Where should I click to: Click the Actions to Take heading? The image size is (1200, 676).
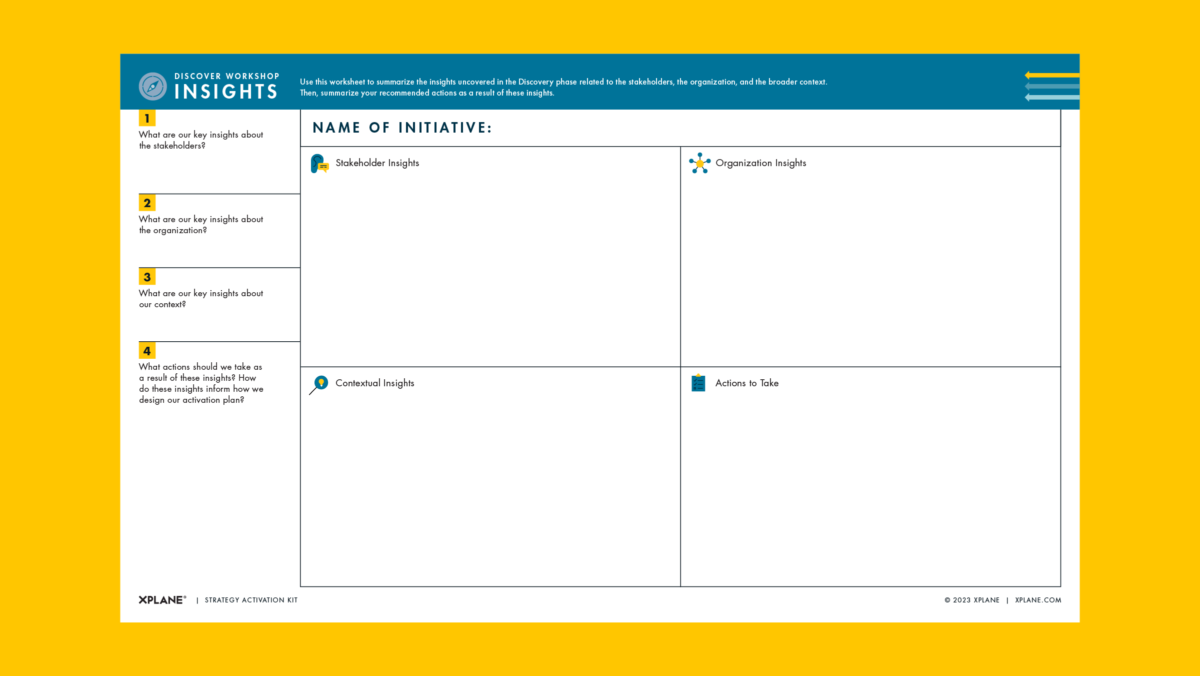tap(747, 383)
